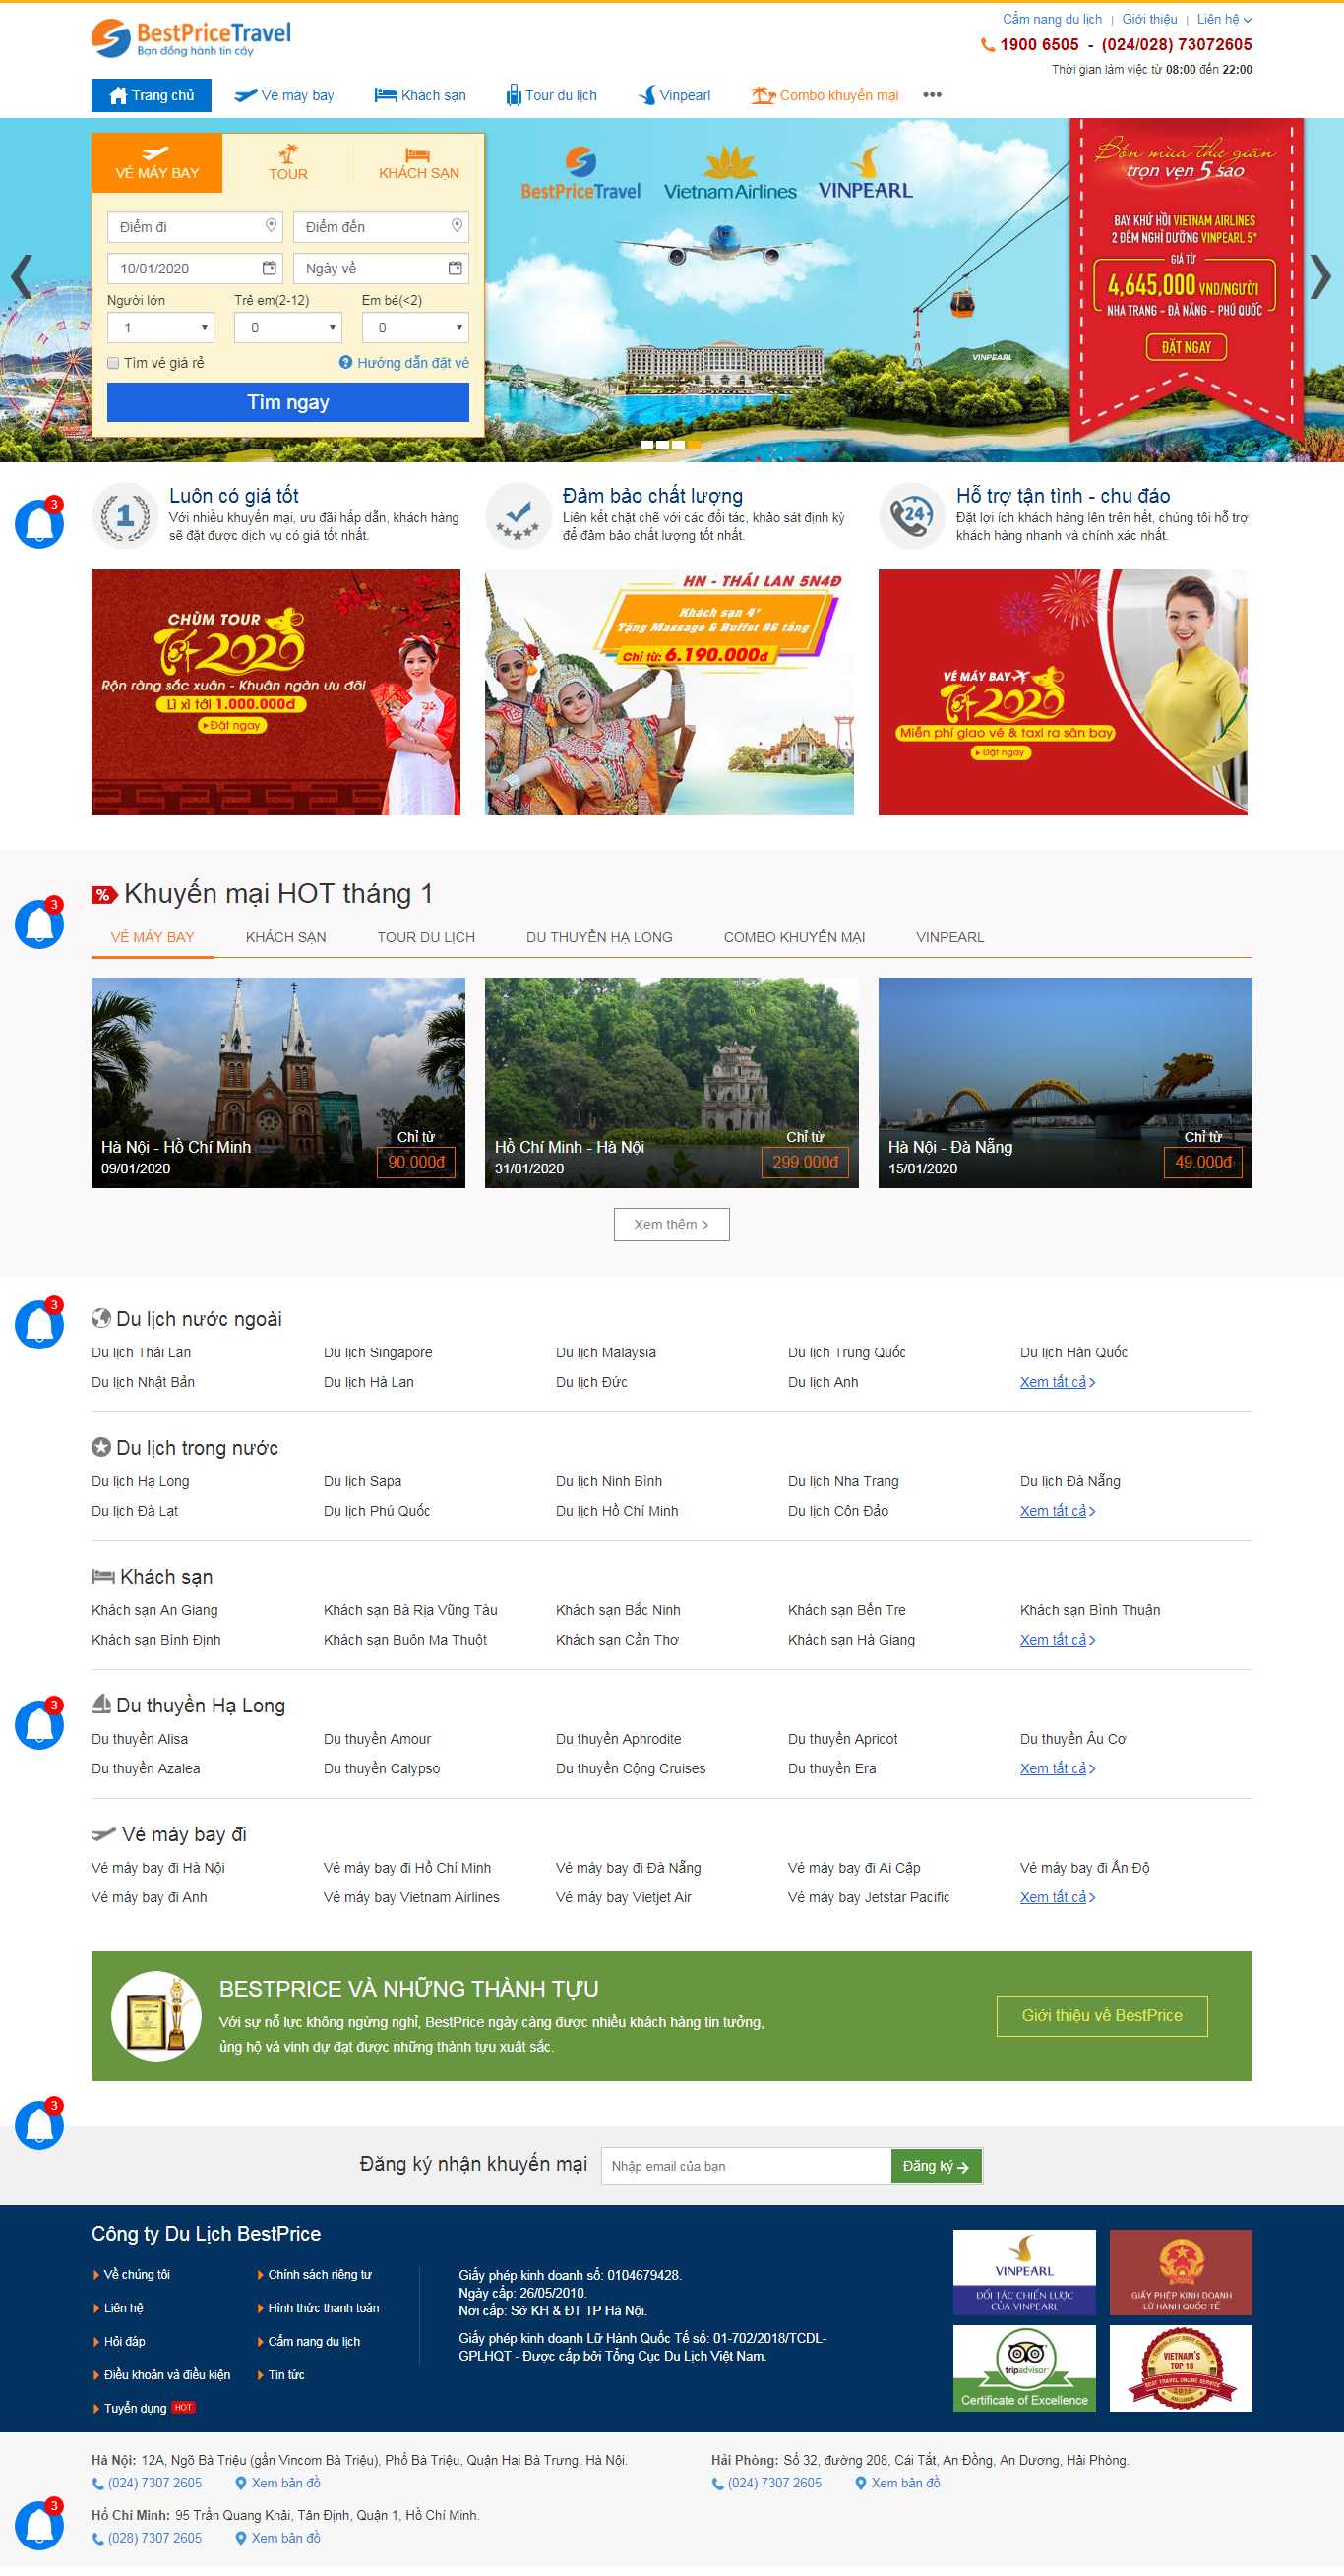Expand Xem tất cả for Du lịch trong nước

tap(1057, 1511)
